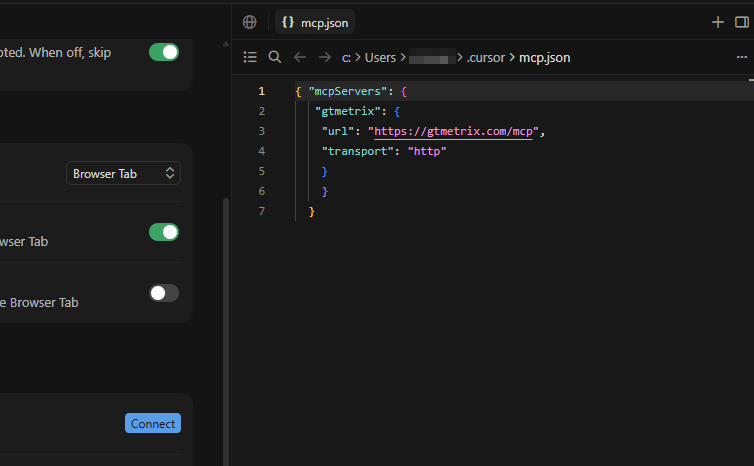Navigate forward with right arrow
Viewport: 754px width, 466px height.
coord(325,57)
